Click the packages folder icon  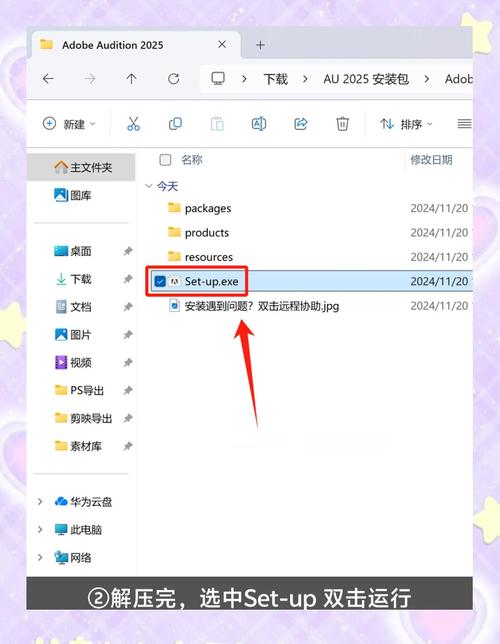[174, 208]
